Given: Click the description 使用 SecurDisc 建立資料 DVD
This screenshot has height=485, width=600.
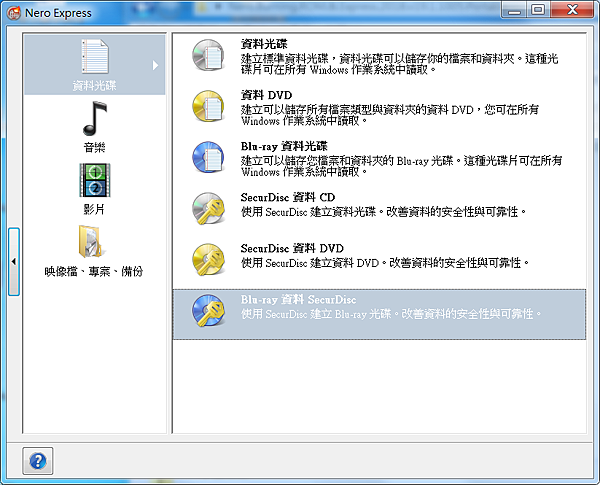Looking at the screenshot, I should tap(385, 263).
